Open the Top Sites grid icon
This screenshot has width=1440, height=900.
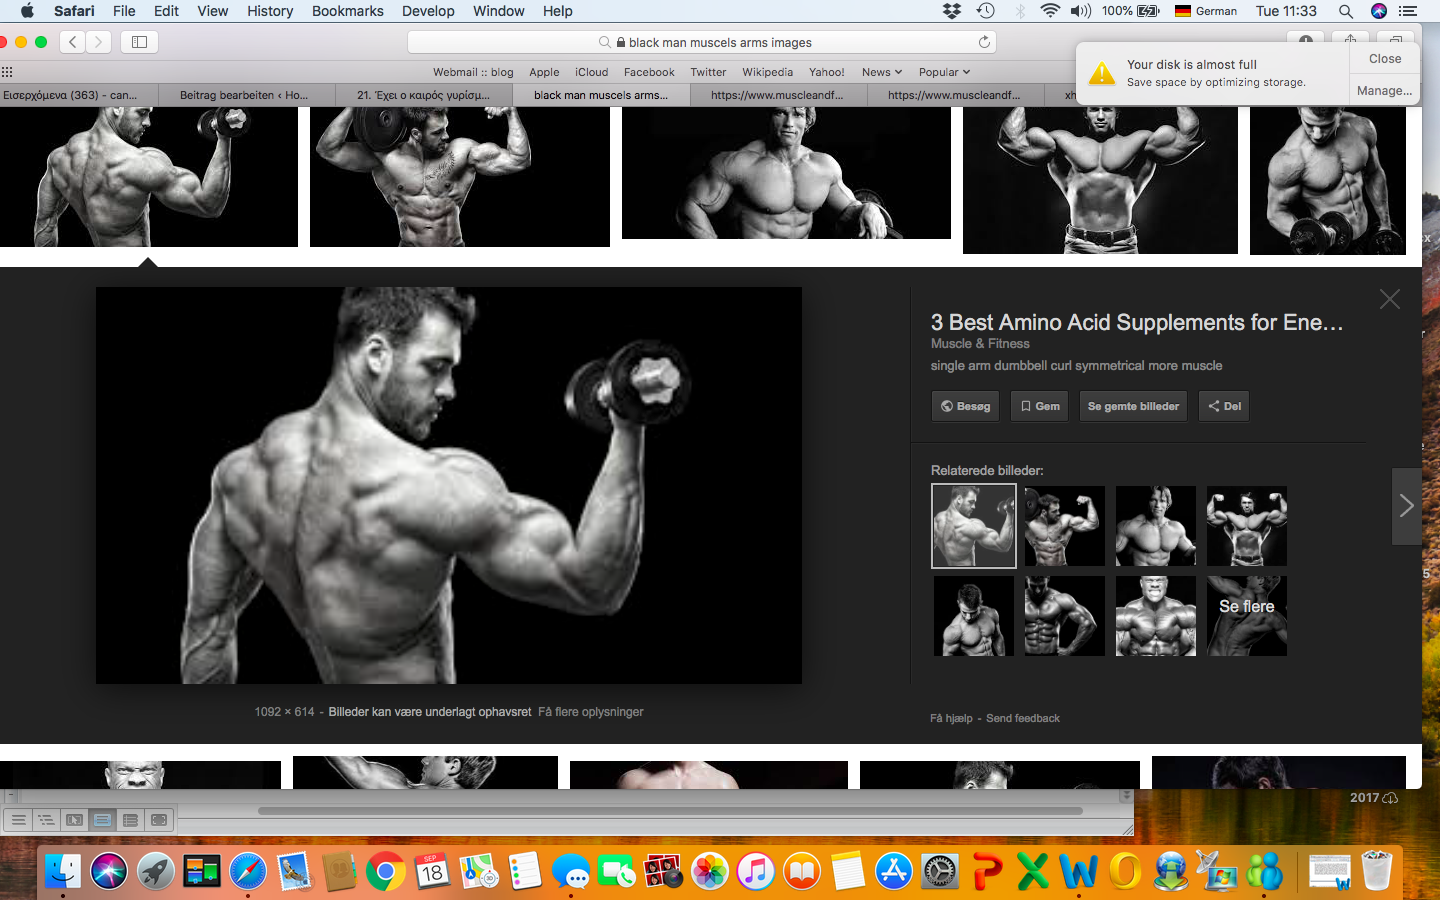click(7, 72)
